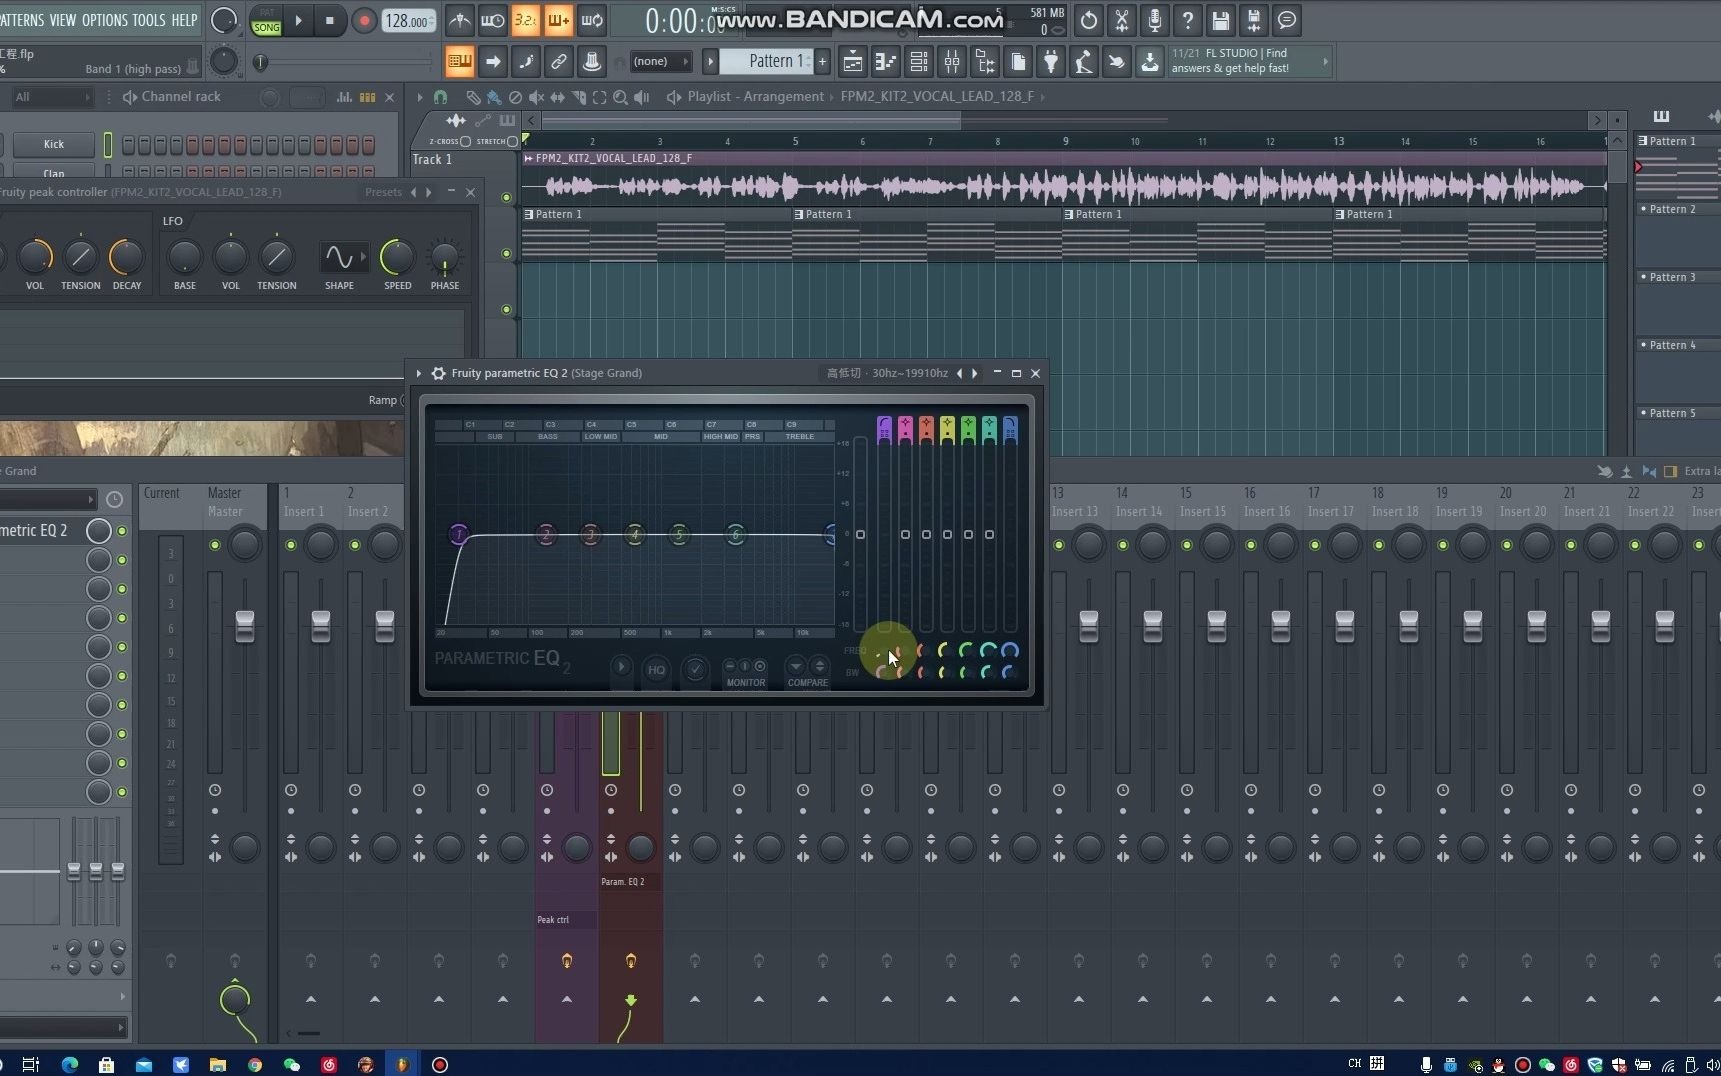Start playback with the Play button
The width and height of the screenshot is (1721, 1076).
point(298,20)
